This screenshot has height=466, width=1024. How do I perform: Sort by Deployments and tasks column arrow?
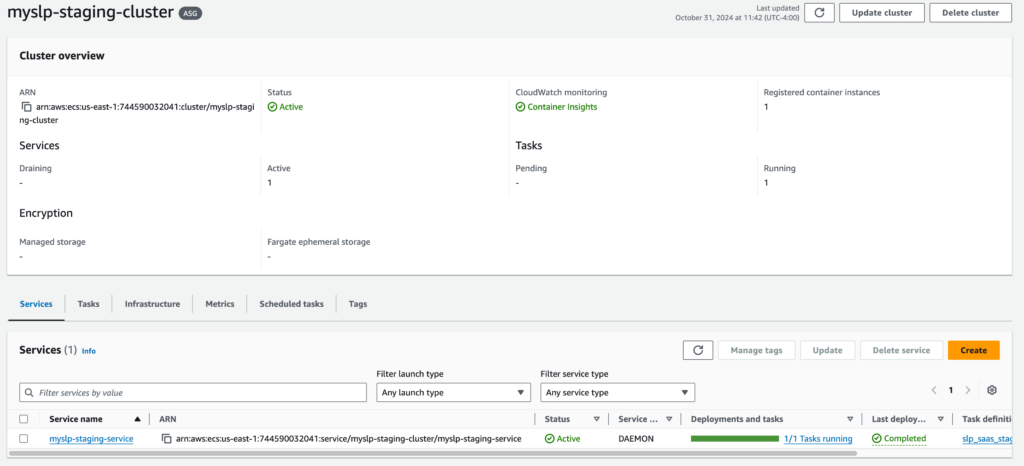tap(850, 419)
